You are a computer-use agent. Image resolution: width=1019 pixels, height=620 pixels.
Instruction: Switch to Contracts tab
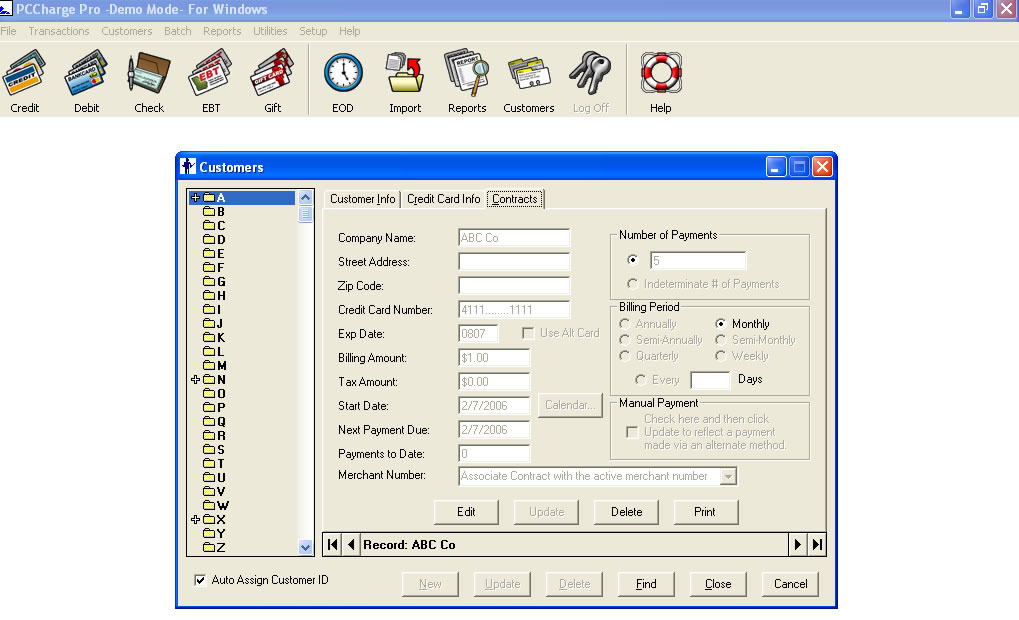point(515,199)
